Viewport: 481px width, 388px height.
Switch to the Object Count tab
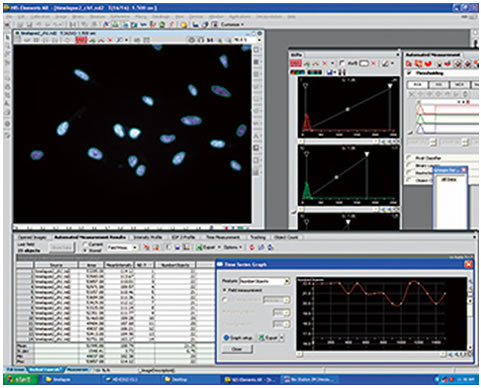click(x=286, y=237)
